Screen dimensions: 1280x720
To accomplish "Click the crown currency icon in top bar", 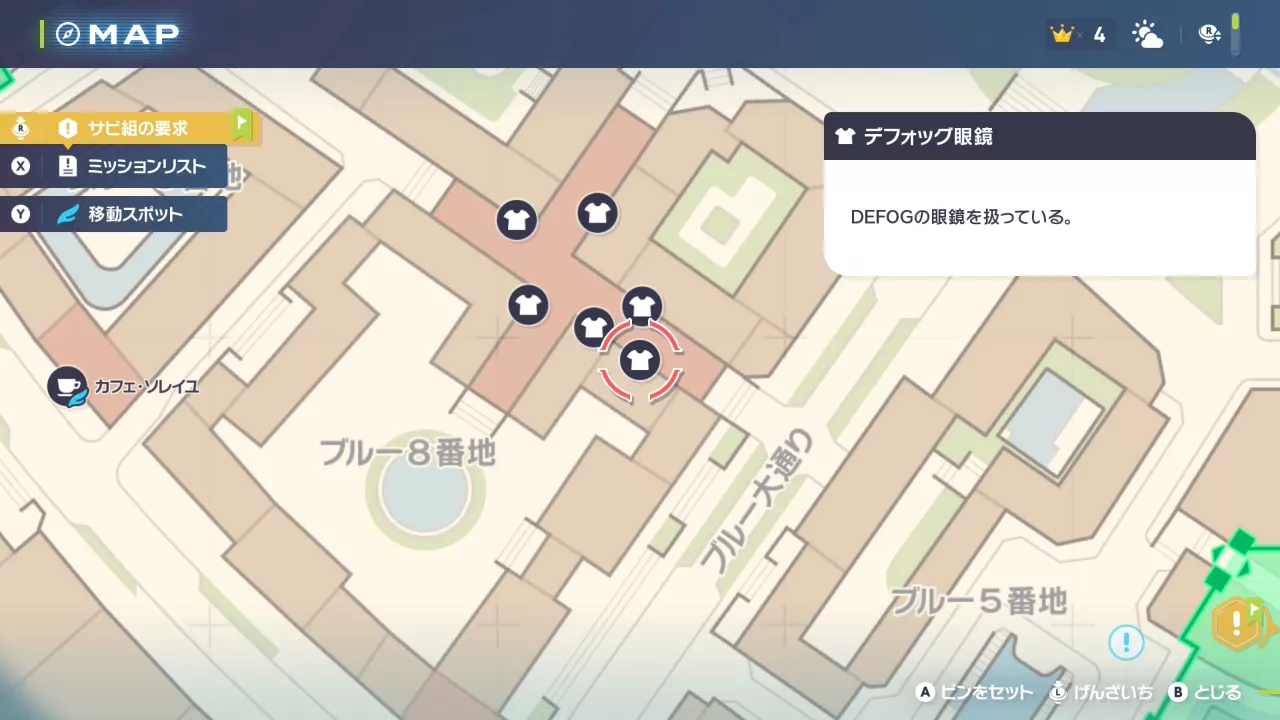I will click(x=1060, y=33).
